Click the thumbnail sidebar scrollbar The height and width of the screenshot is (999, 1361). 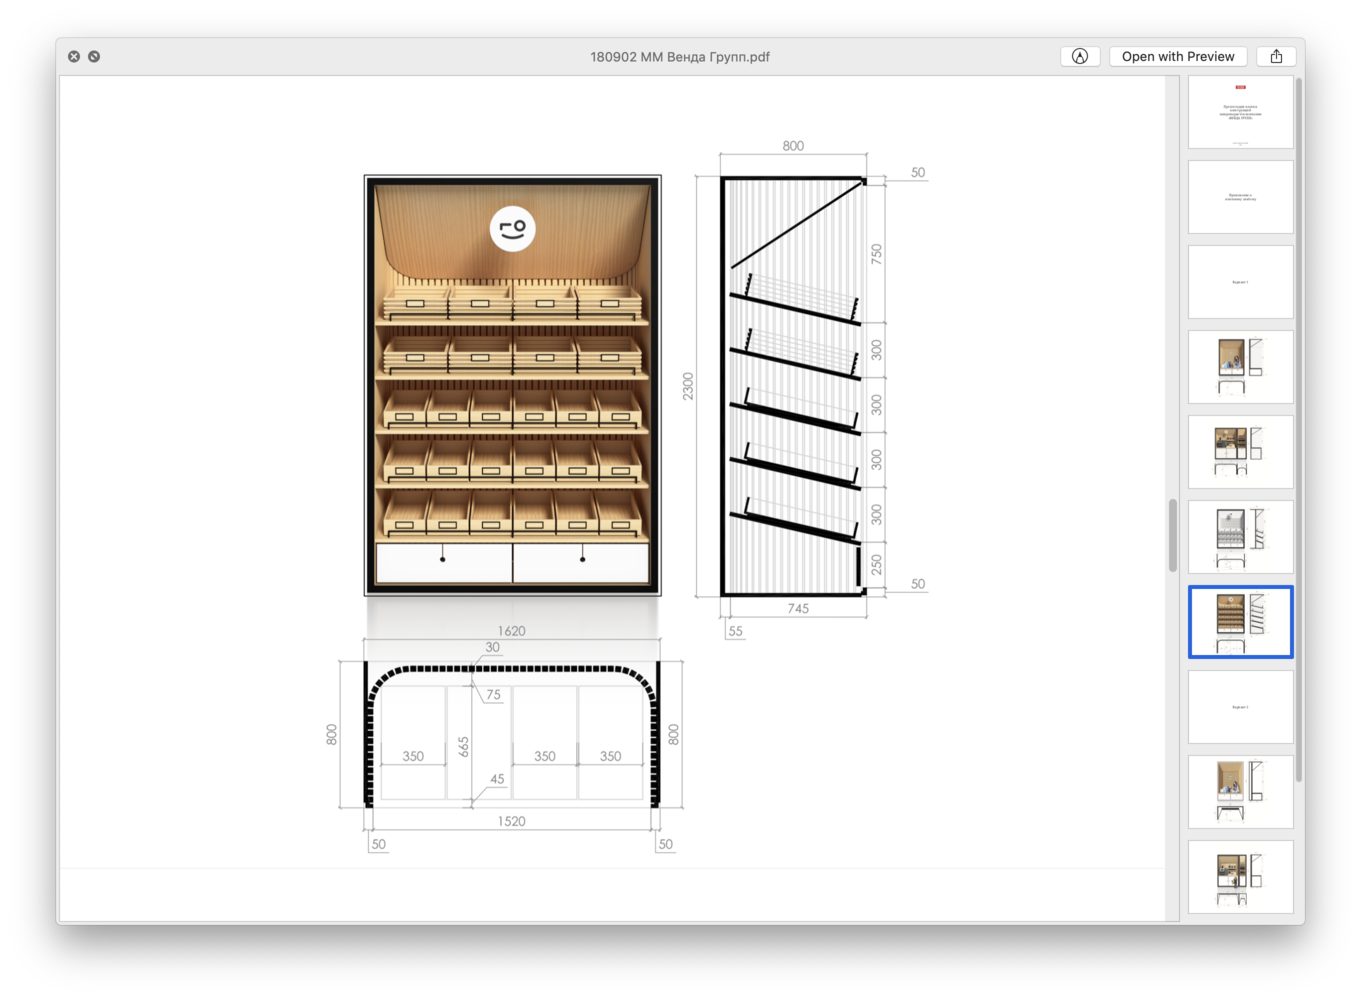point(1299,430)
